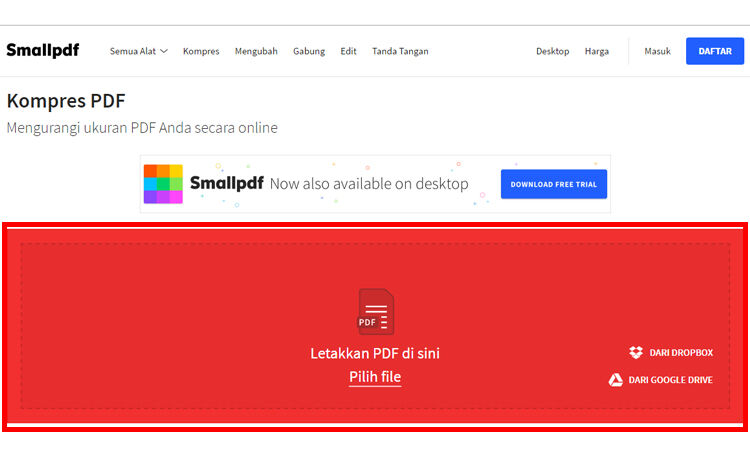Choose the DARI DROPBOX option

point(671,352)
